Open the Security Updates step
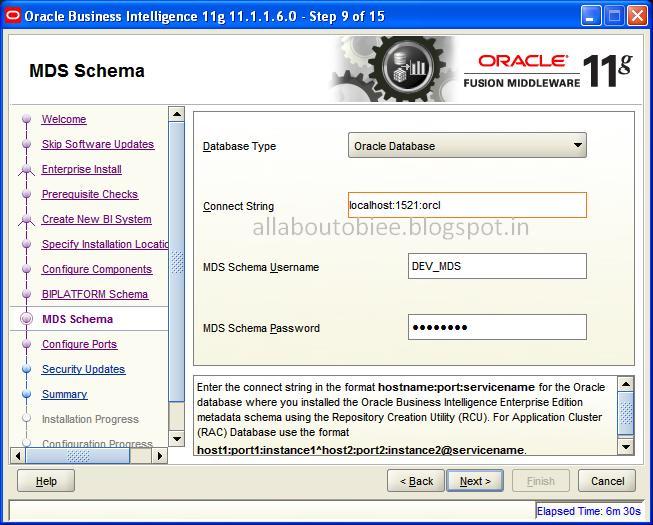The image size is (653, 525). click(x=83, y=369)
